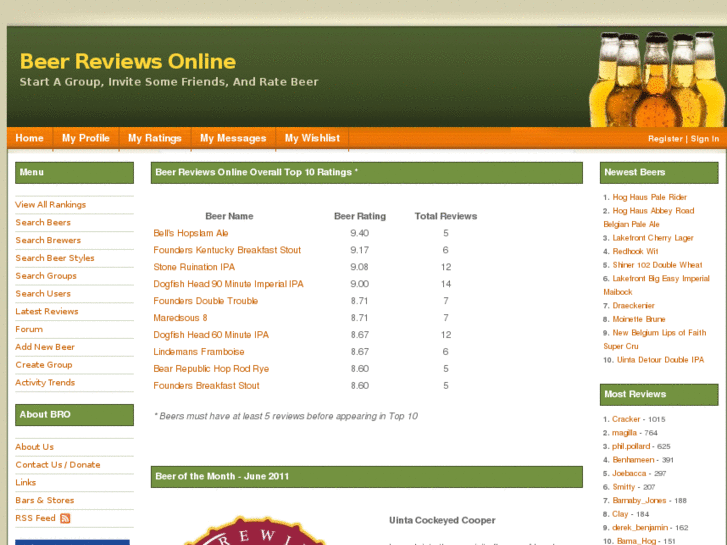This screenshot has height=545, width=727.
Task: Open My Ratings tab
Action: pos(155,138)
